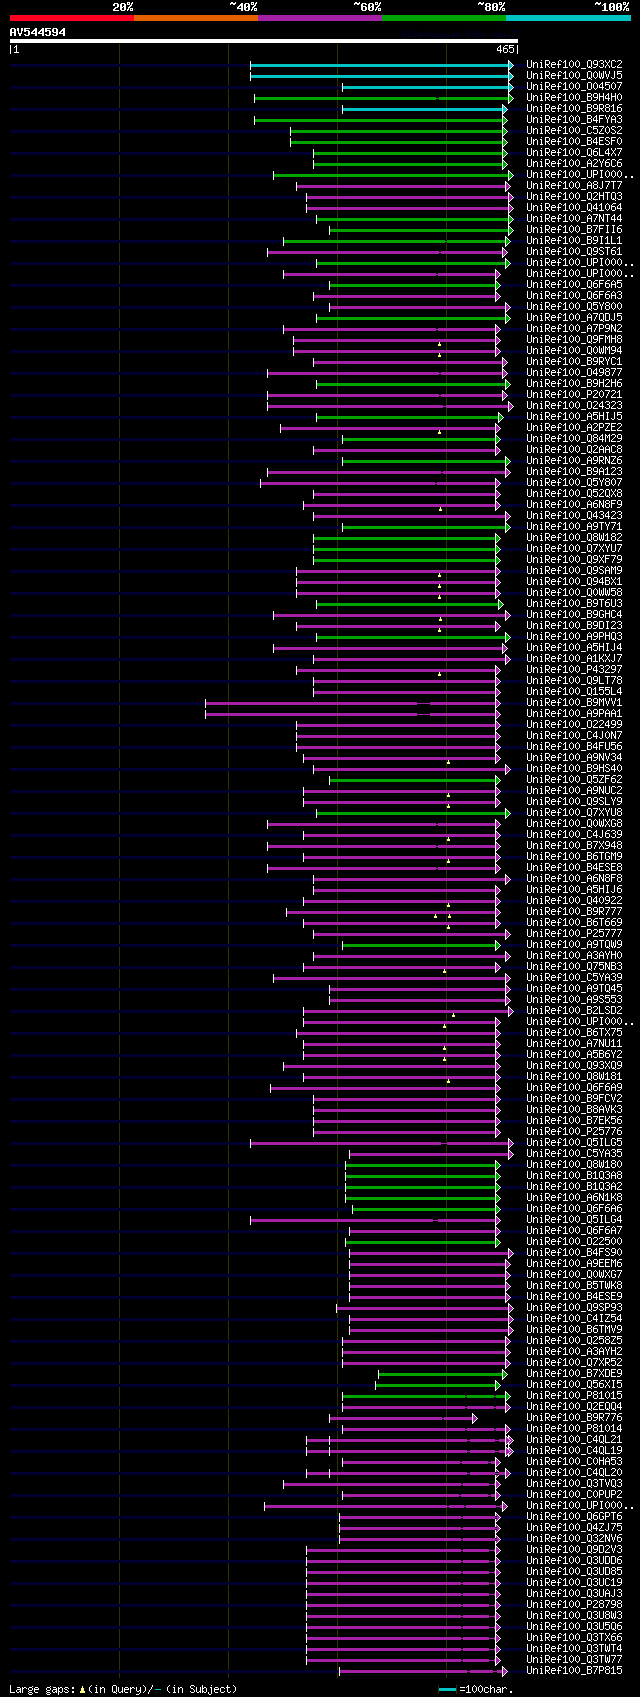Click the label UniRef100_B8AVK3
640x1697 pixels.
(574, 1110)
